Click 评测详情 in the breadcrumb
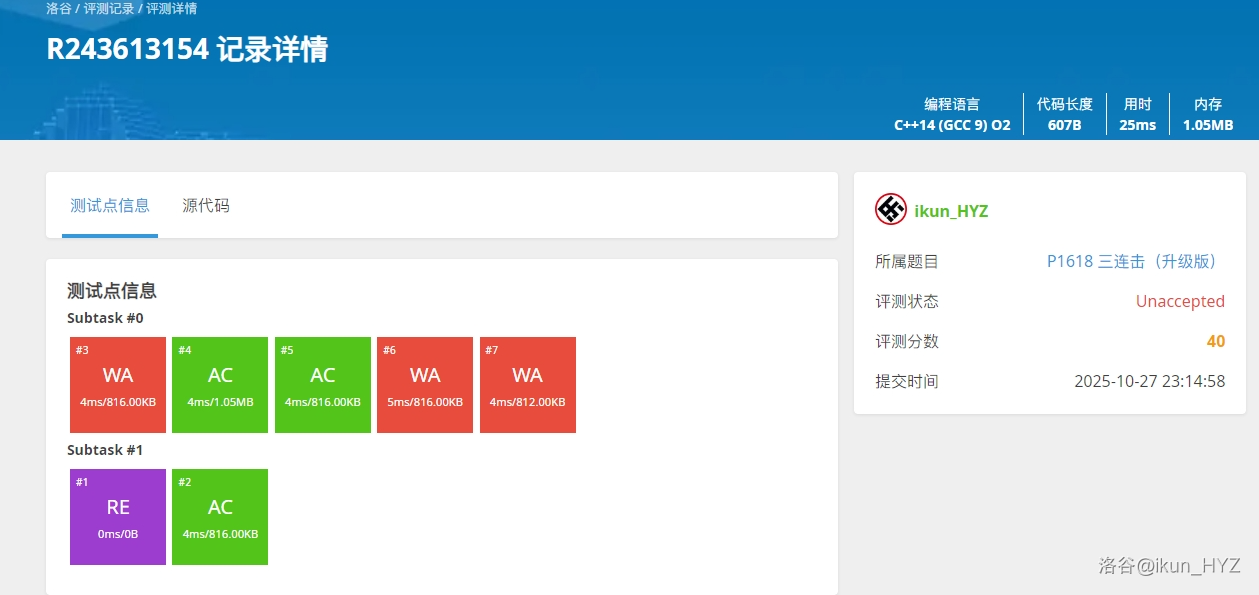 point(171,9)
